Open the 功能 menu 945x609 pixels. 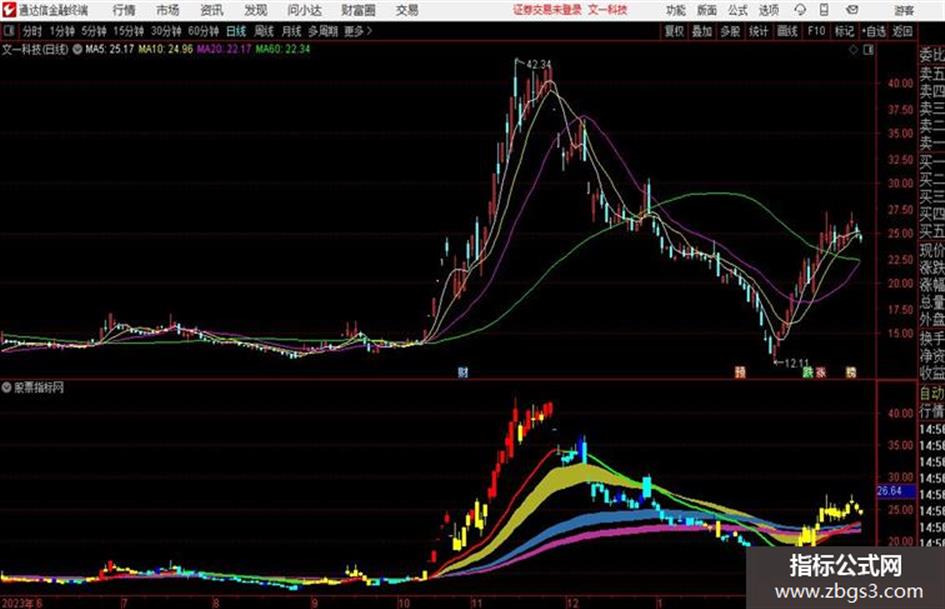click(676, 10)
